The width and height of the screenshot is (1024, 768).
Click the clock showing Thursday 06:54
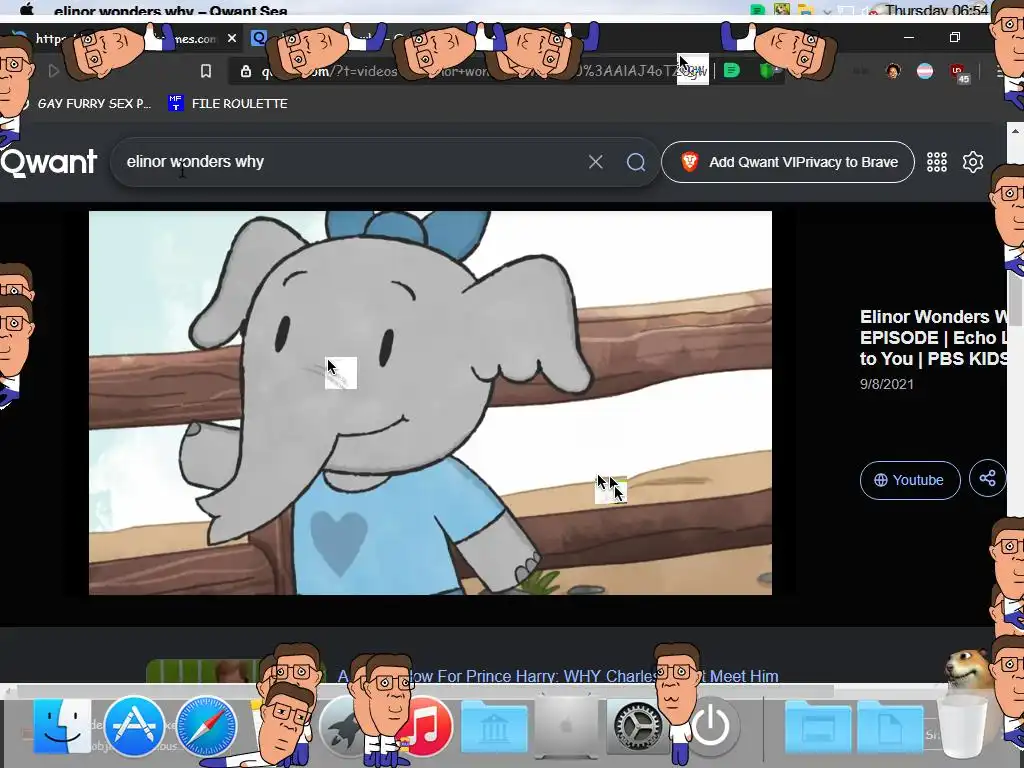click(937, 10)
